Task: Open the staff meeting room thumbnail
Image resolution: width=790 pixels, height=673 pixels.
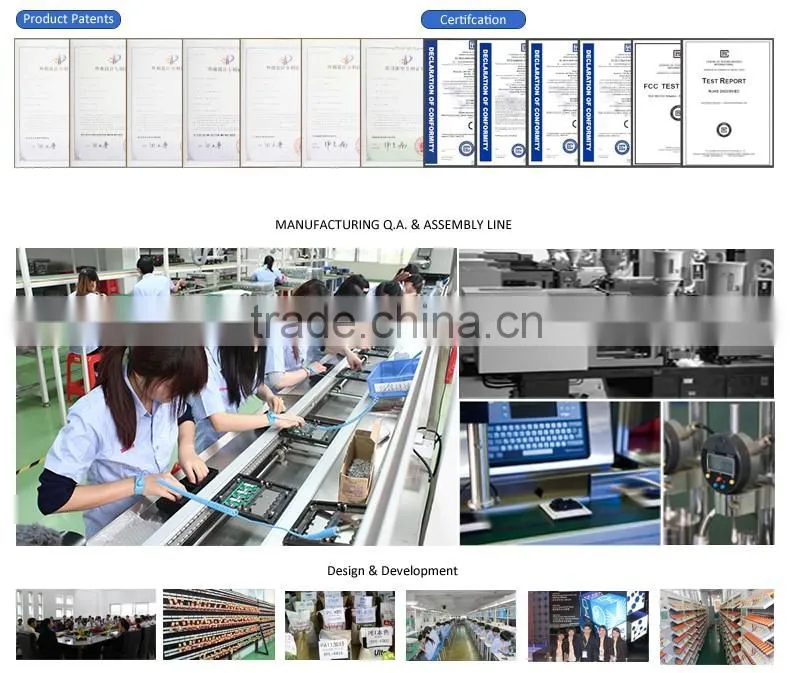Action: click(x=86, y=625)
